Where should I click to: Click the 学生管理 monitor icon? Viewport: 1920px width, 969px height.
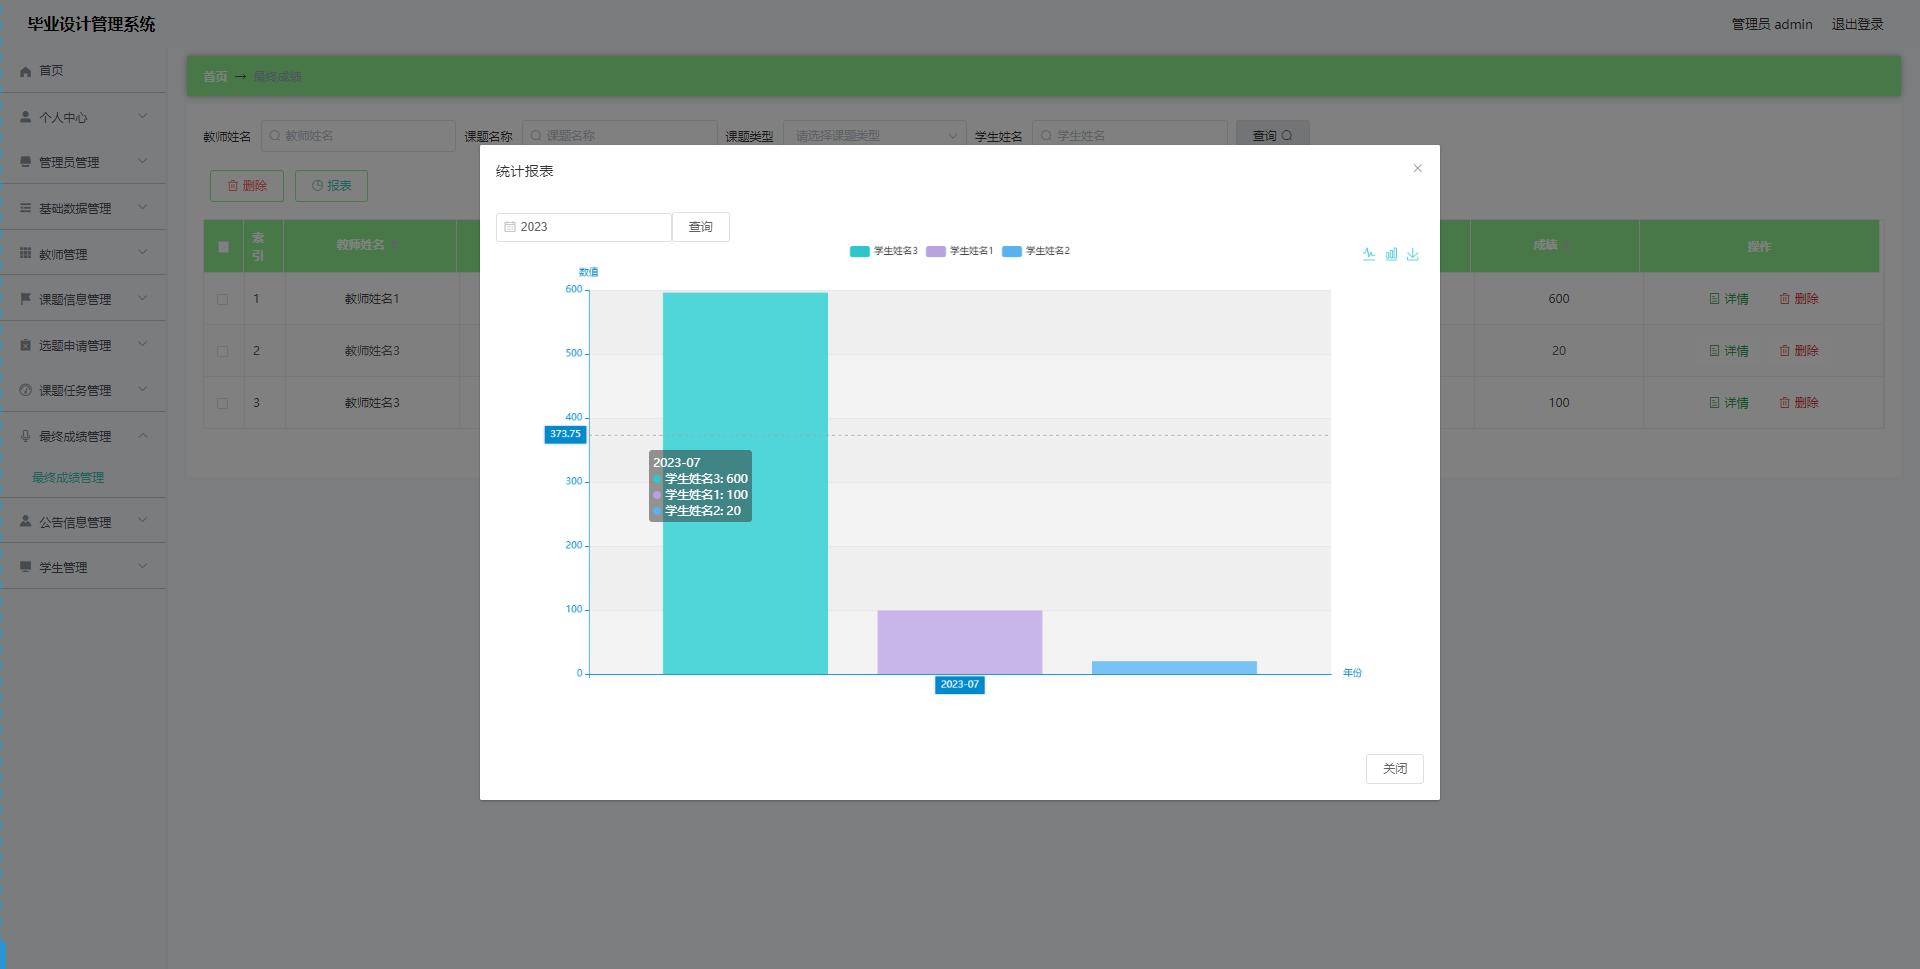[25, 567]
